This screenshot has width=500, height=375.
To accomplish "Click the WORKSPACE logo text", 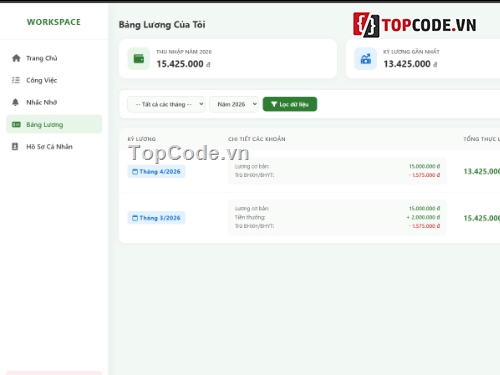I will 54,22.
